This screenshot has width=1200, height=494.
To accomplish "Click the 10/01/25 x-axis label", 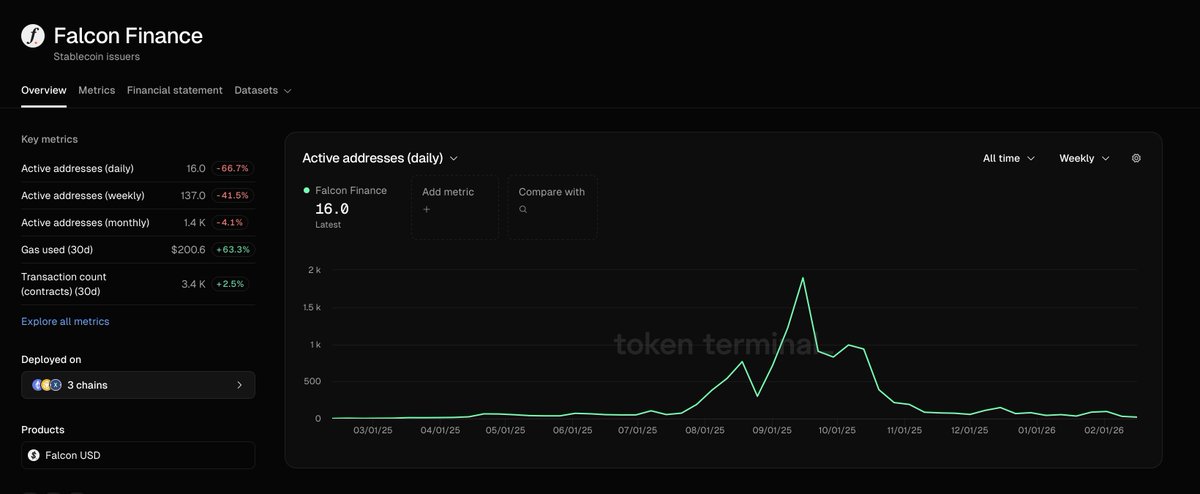I will pos(837,430).
